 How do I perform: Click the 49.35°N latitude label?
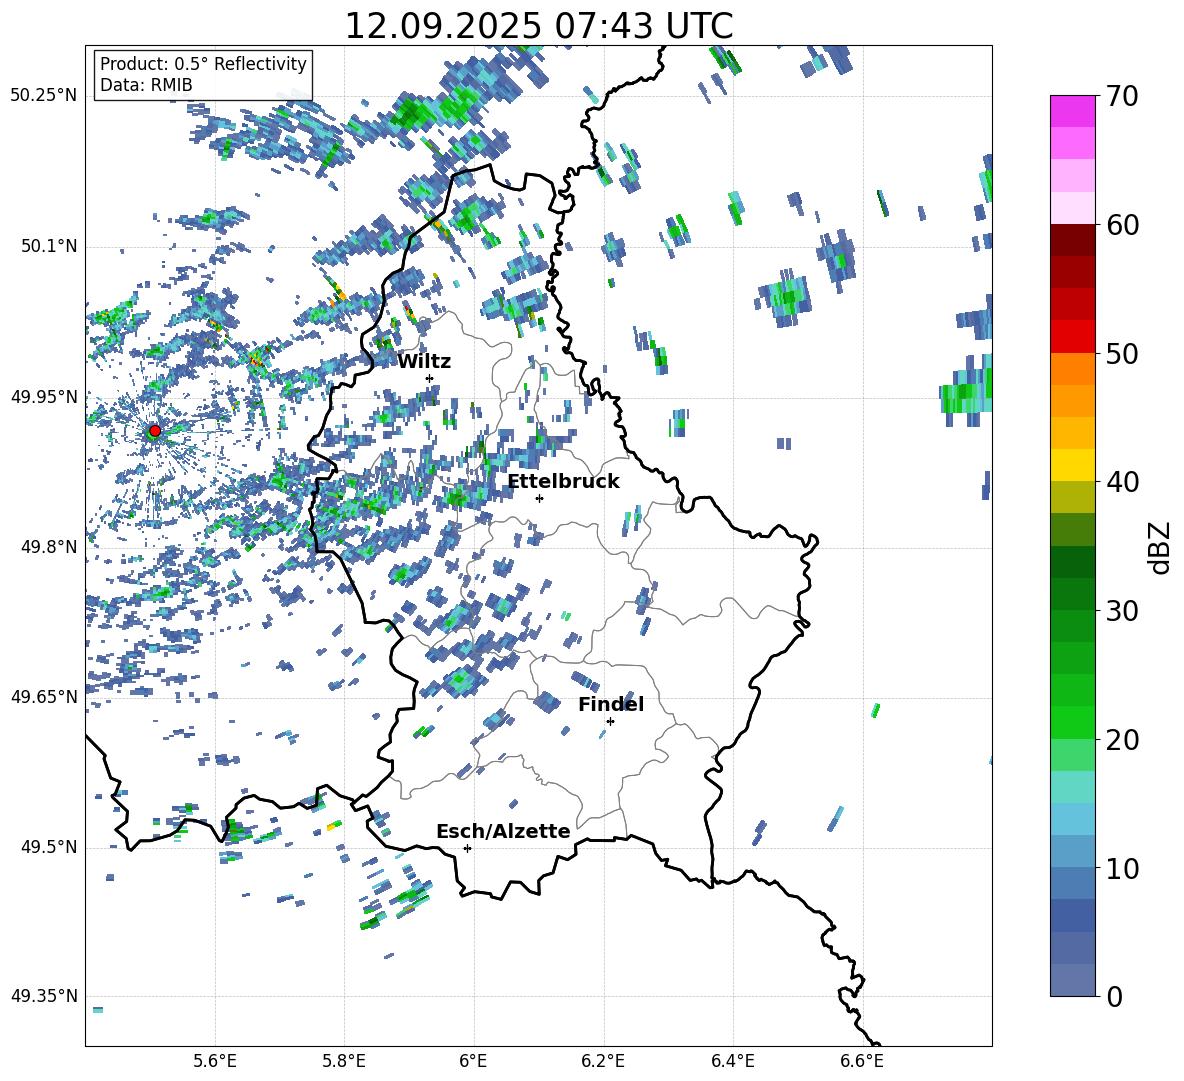pyautogui.click(x=44, y=996)
